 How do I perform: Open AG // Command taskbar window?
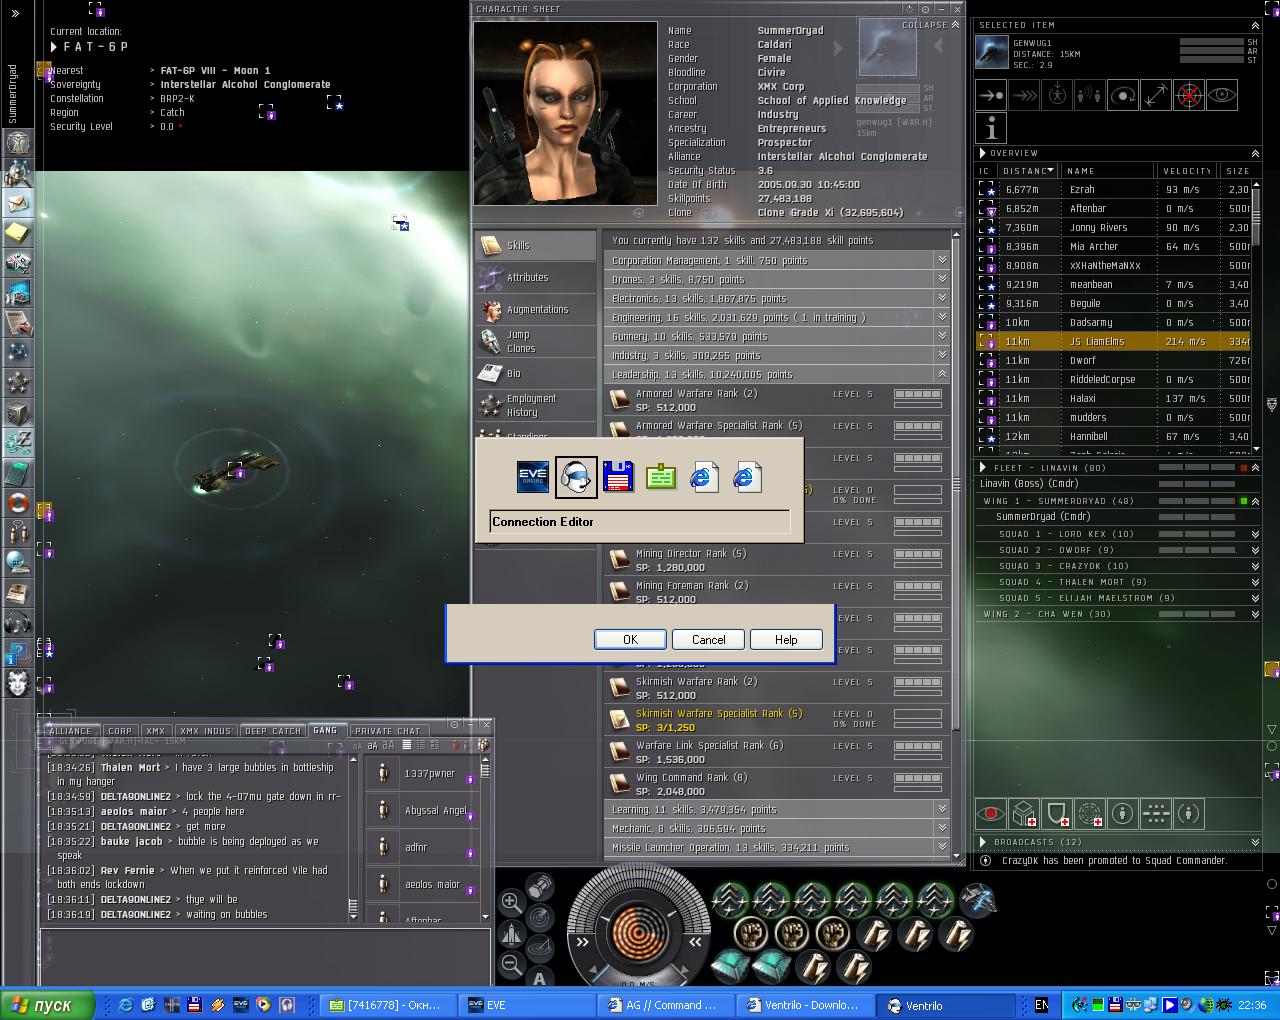665,1005
